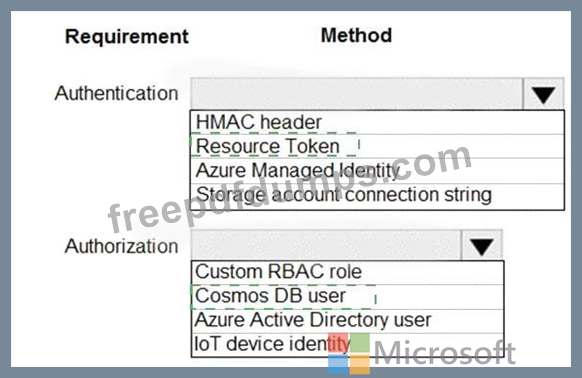Choose the Resource Token option

point(377,146)
